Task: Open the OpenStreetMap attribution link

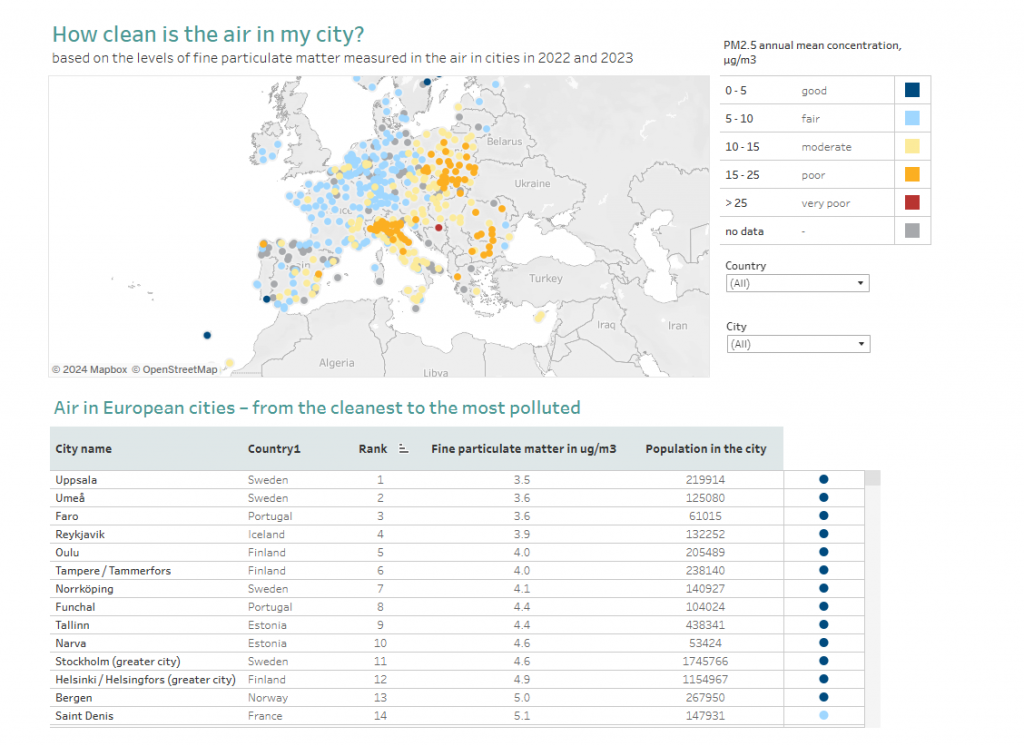Action: tap(179, 369)
